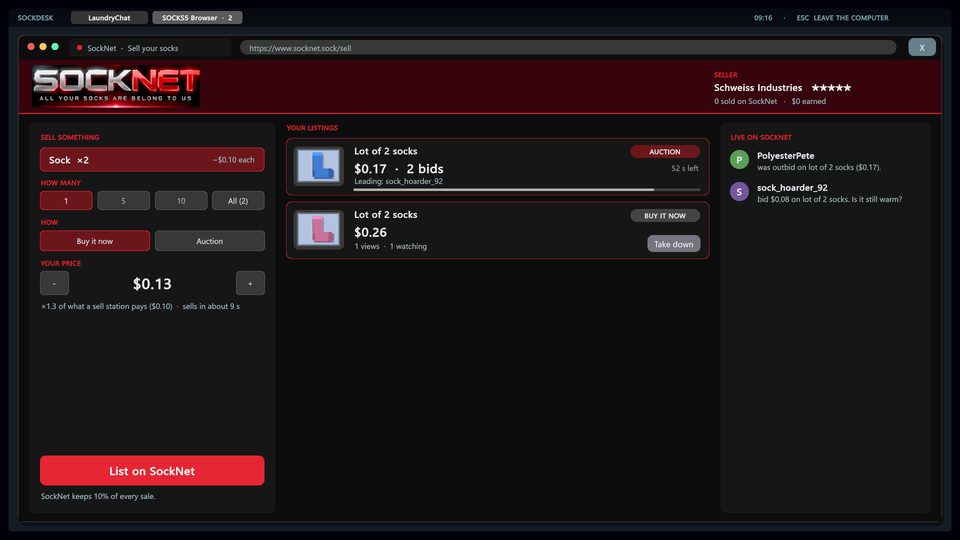Screen dimensions: 960x540
Task: Click the $0.17 · 2 bids text
Action: 399,168
